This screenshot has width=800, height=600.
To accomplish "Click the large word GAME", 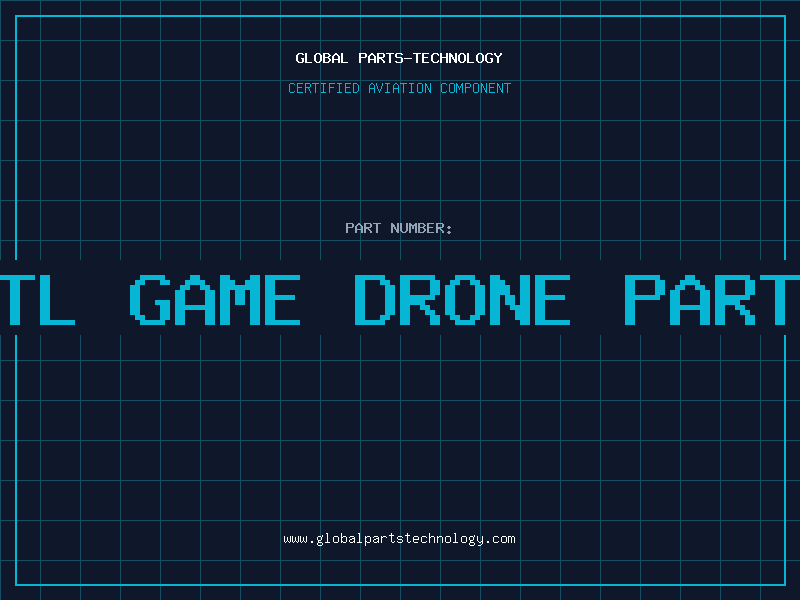I will (215, 299).
